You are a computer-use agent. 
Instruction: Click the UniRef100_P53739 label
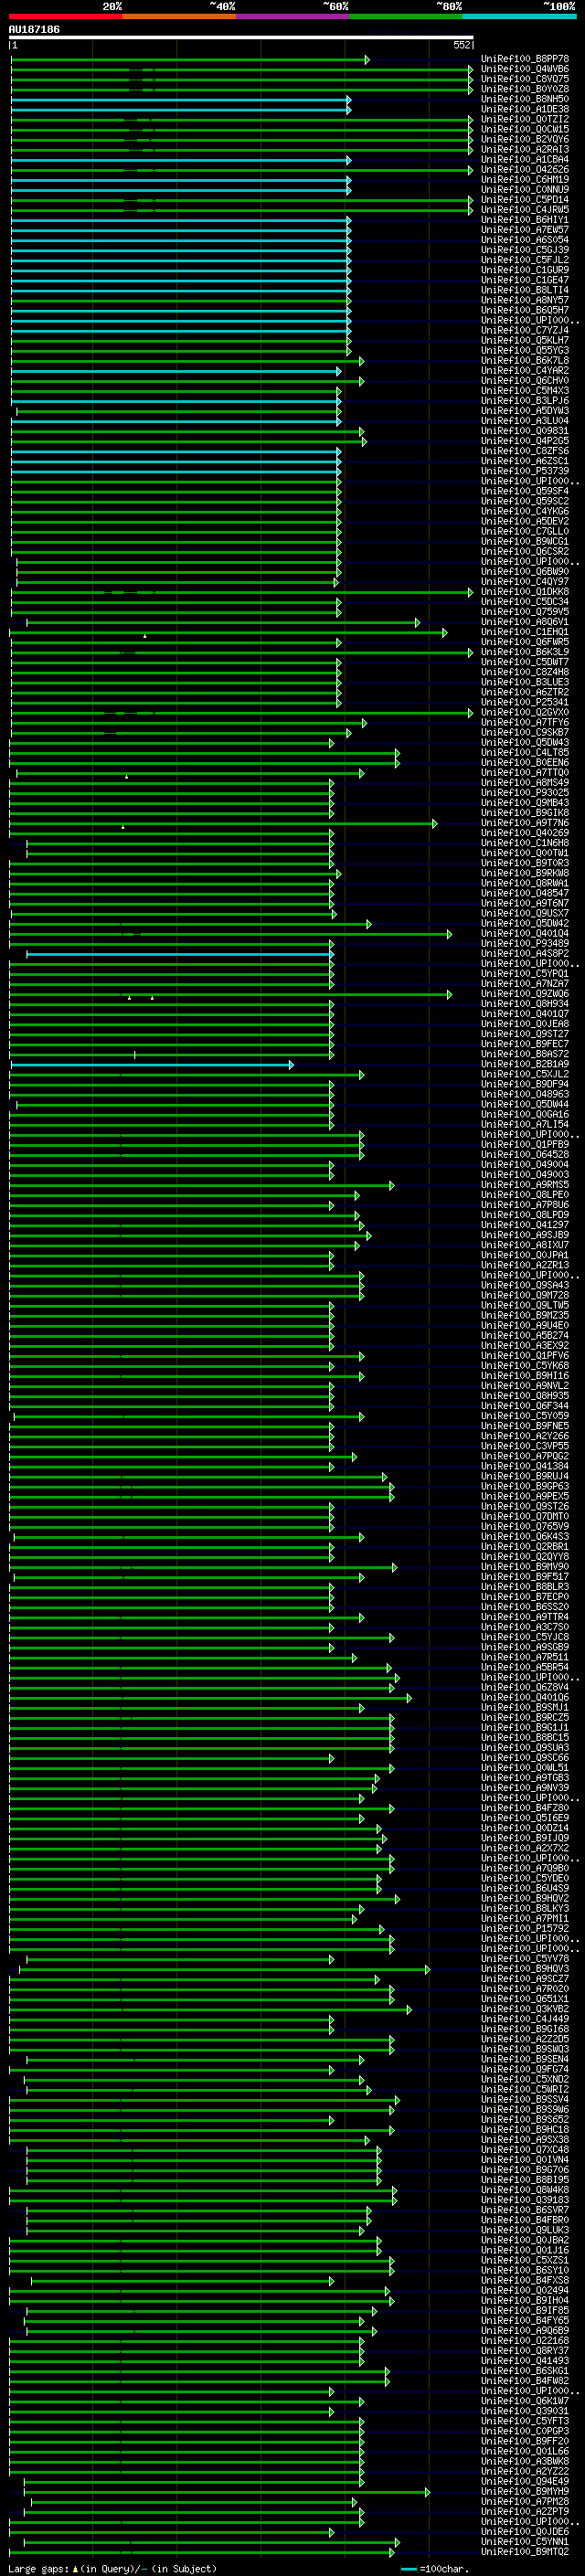(525, 471)
